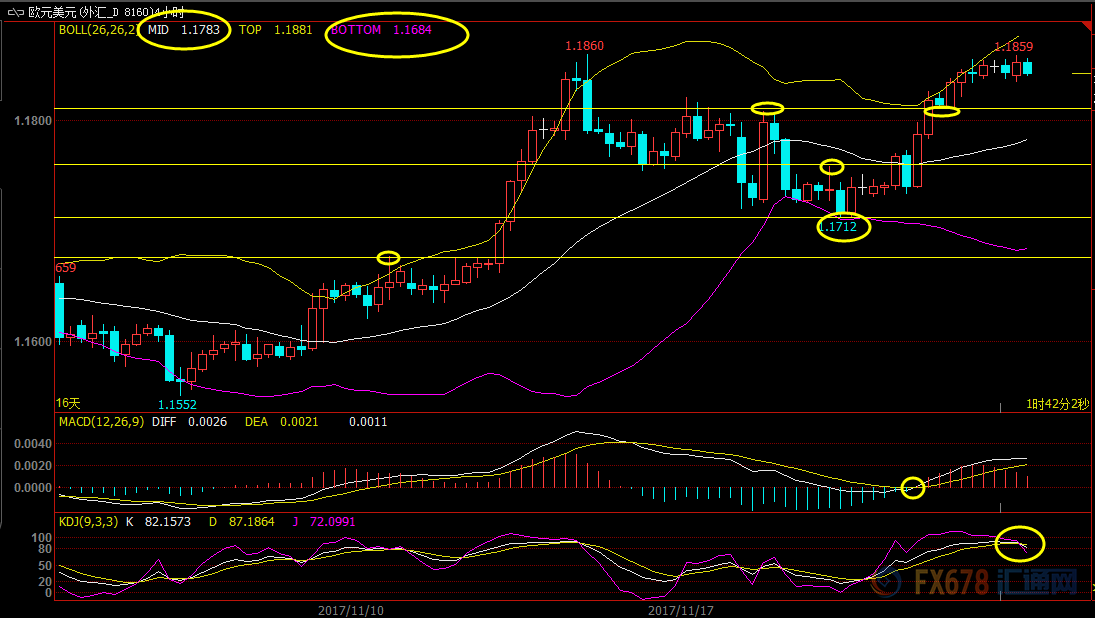Screen dimensions: 1095x618
Task: Open the KDJ(9,3,3) indicator label
Action: coord(89,522)
